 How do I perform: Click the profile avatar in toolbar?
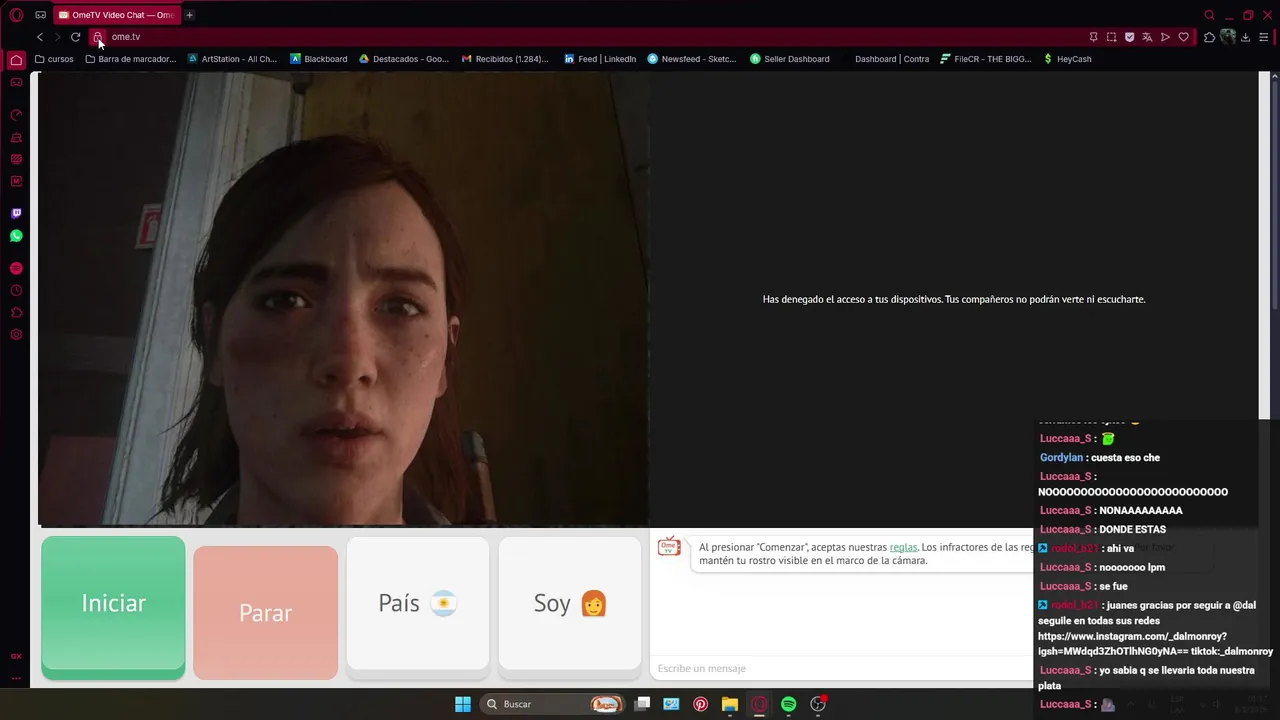click(1227, 37)
